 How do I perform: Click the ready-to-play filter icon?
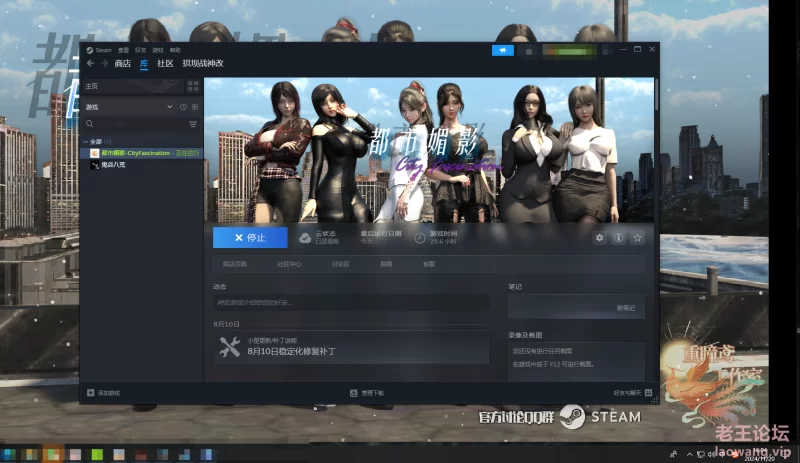[195, 107]
